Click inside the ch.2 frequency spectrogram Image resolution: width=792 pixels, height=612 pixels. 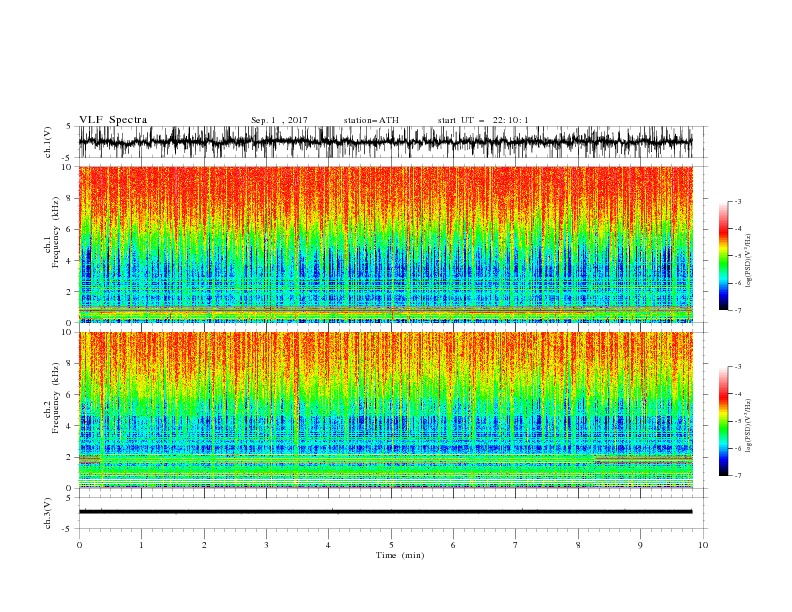click(x=385, y=410)
